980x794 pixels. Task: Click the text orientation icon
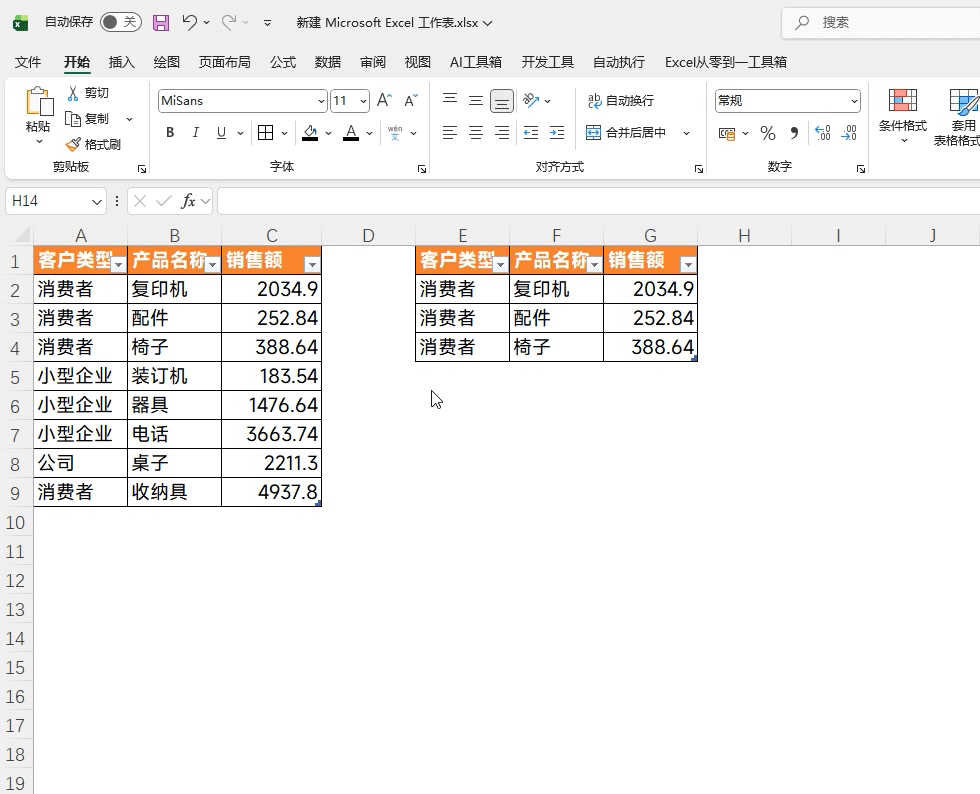click(531, 100)
